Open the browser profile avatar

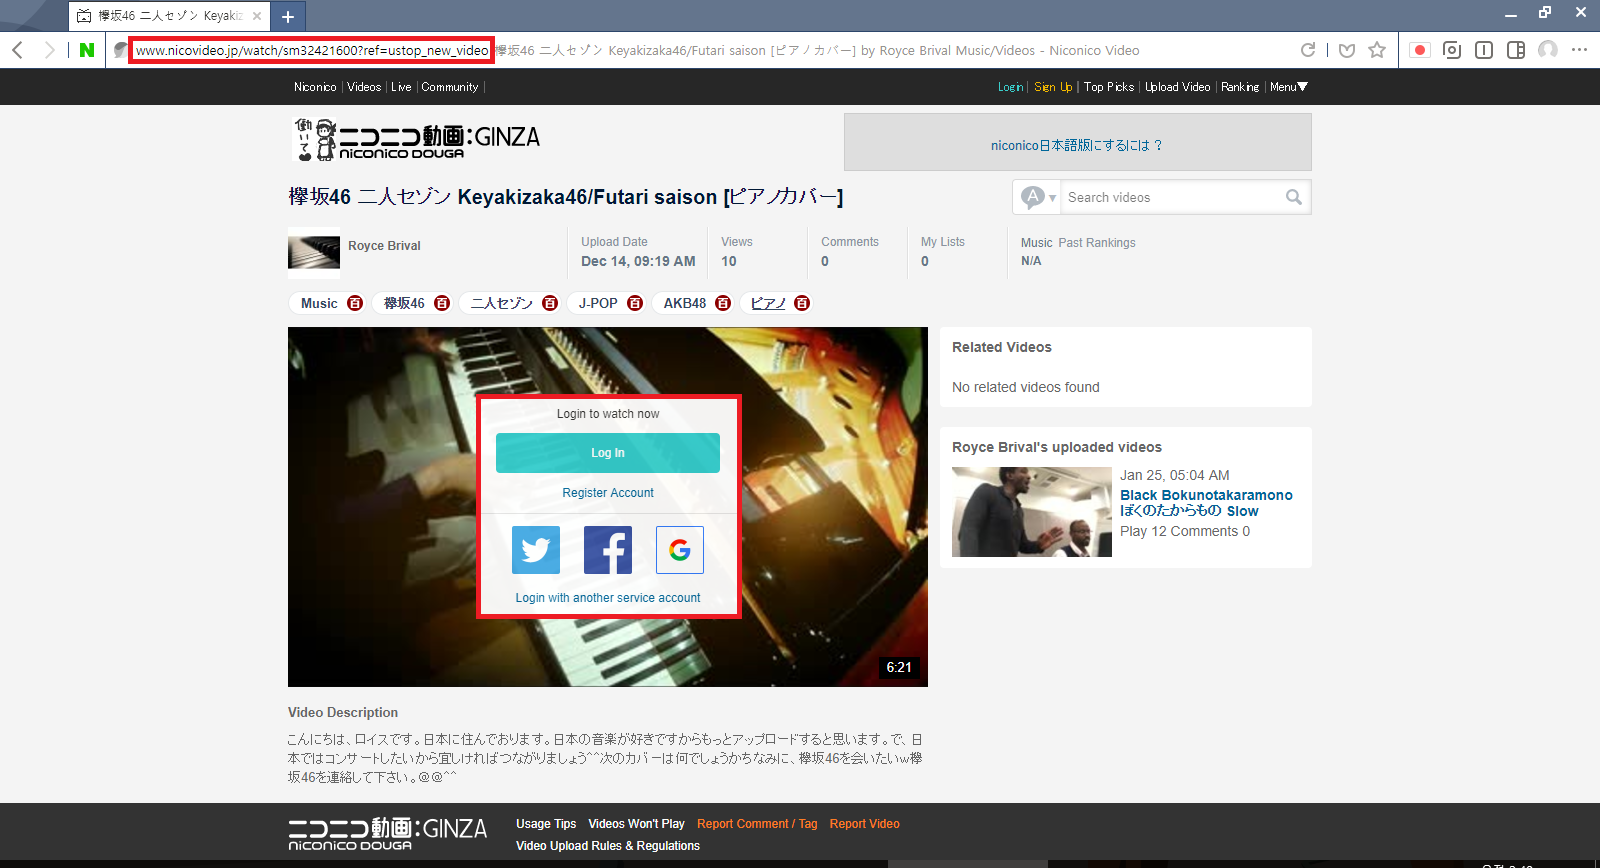tap(1548, 50)
